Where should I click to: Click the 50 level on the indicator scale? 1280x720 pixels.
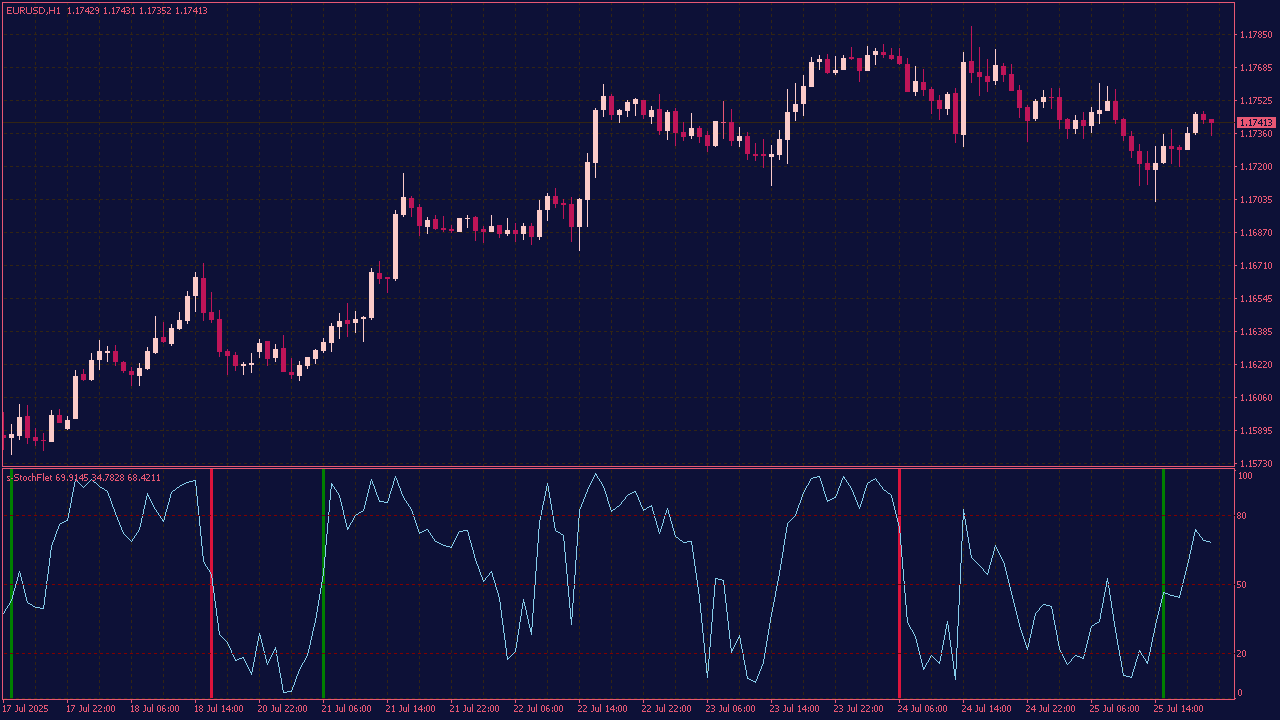pyautogui.click(x=1243, y=585)
